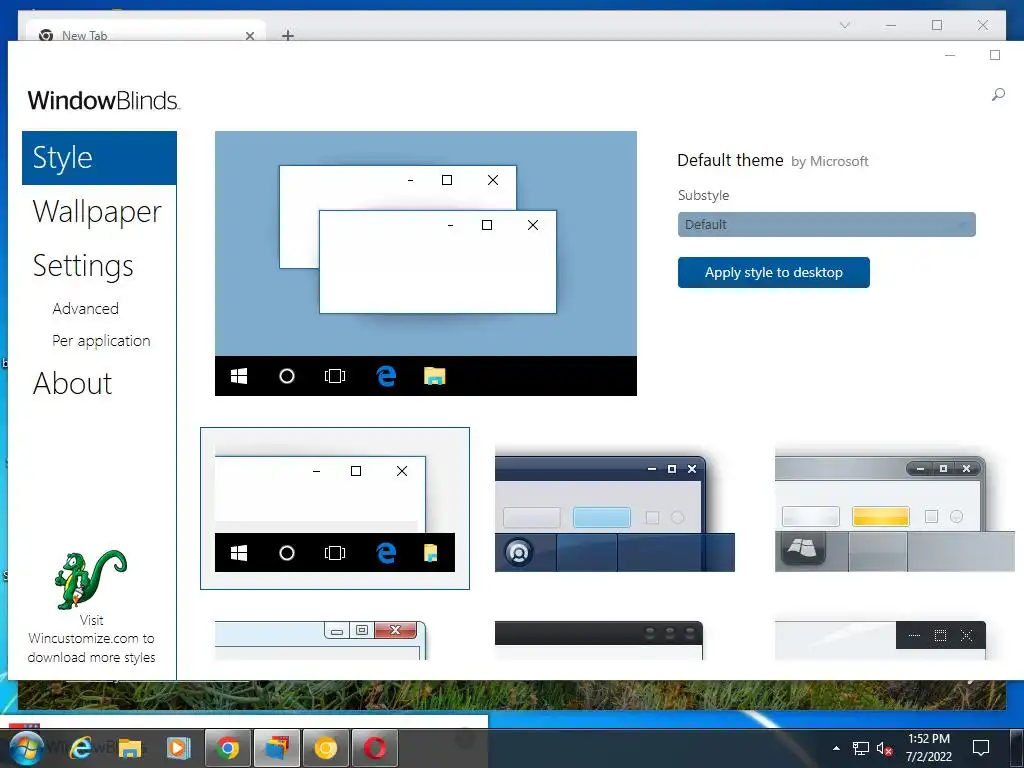Go to the About section

coord(72,383)
